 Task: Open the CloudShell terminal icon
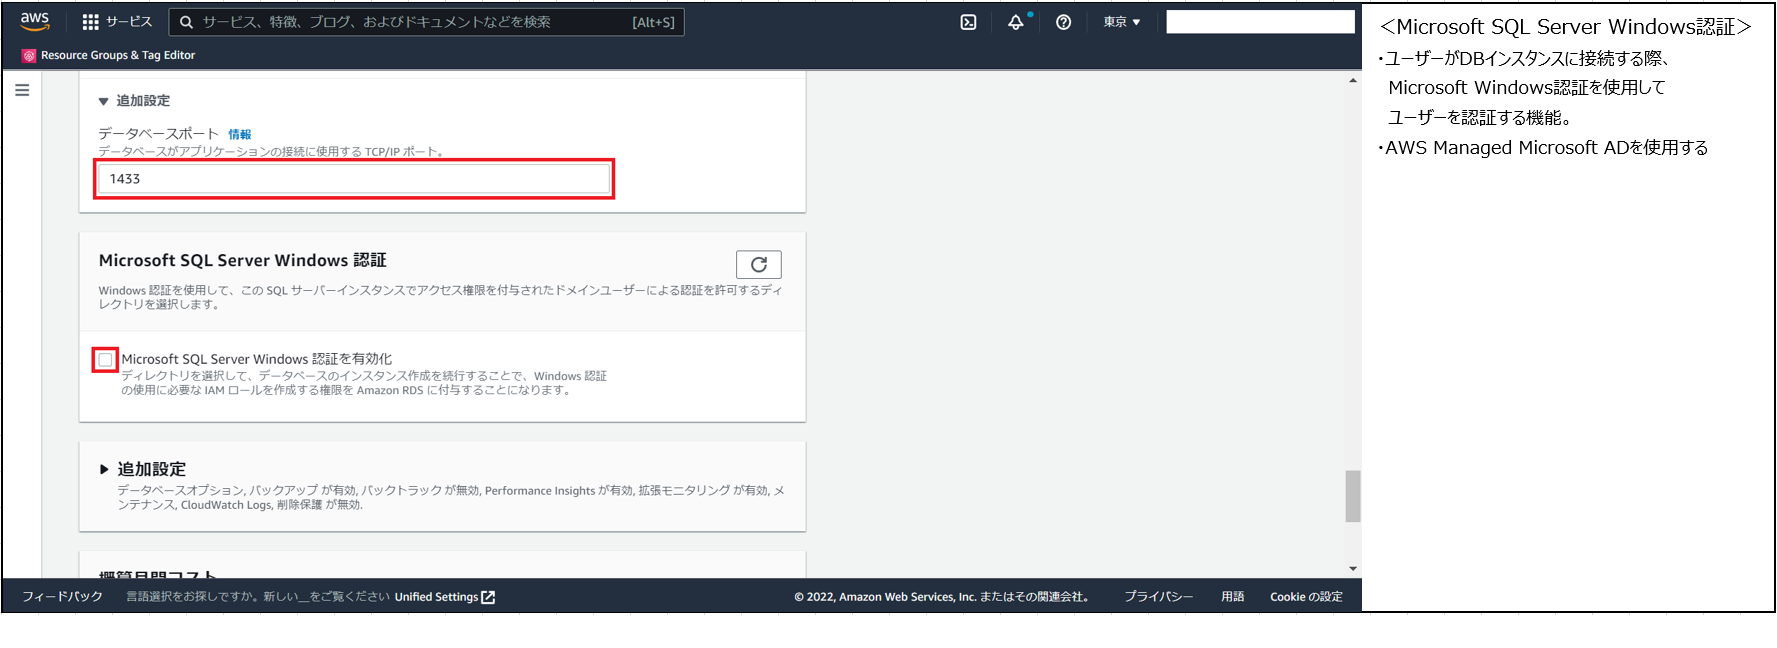(968, 22)
